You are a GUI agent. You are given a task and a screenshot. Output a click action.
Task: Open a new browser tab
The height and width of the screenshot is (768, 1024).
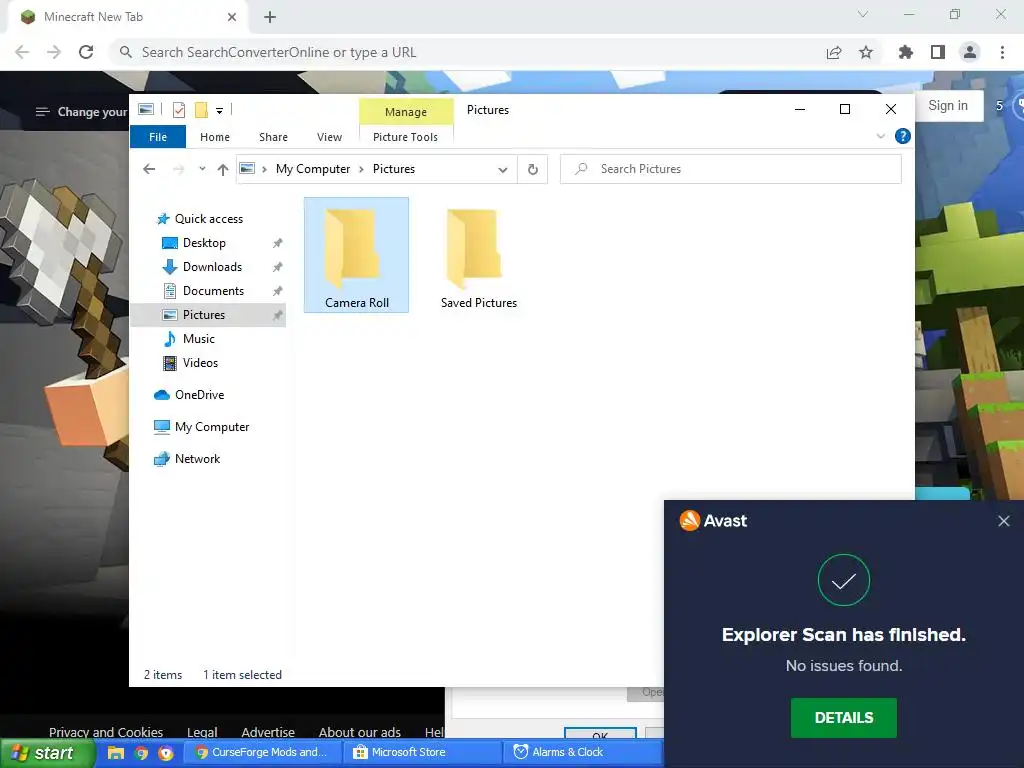tap(270, 17)
